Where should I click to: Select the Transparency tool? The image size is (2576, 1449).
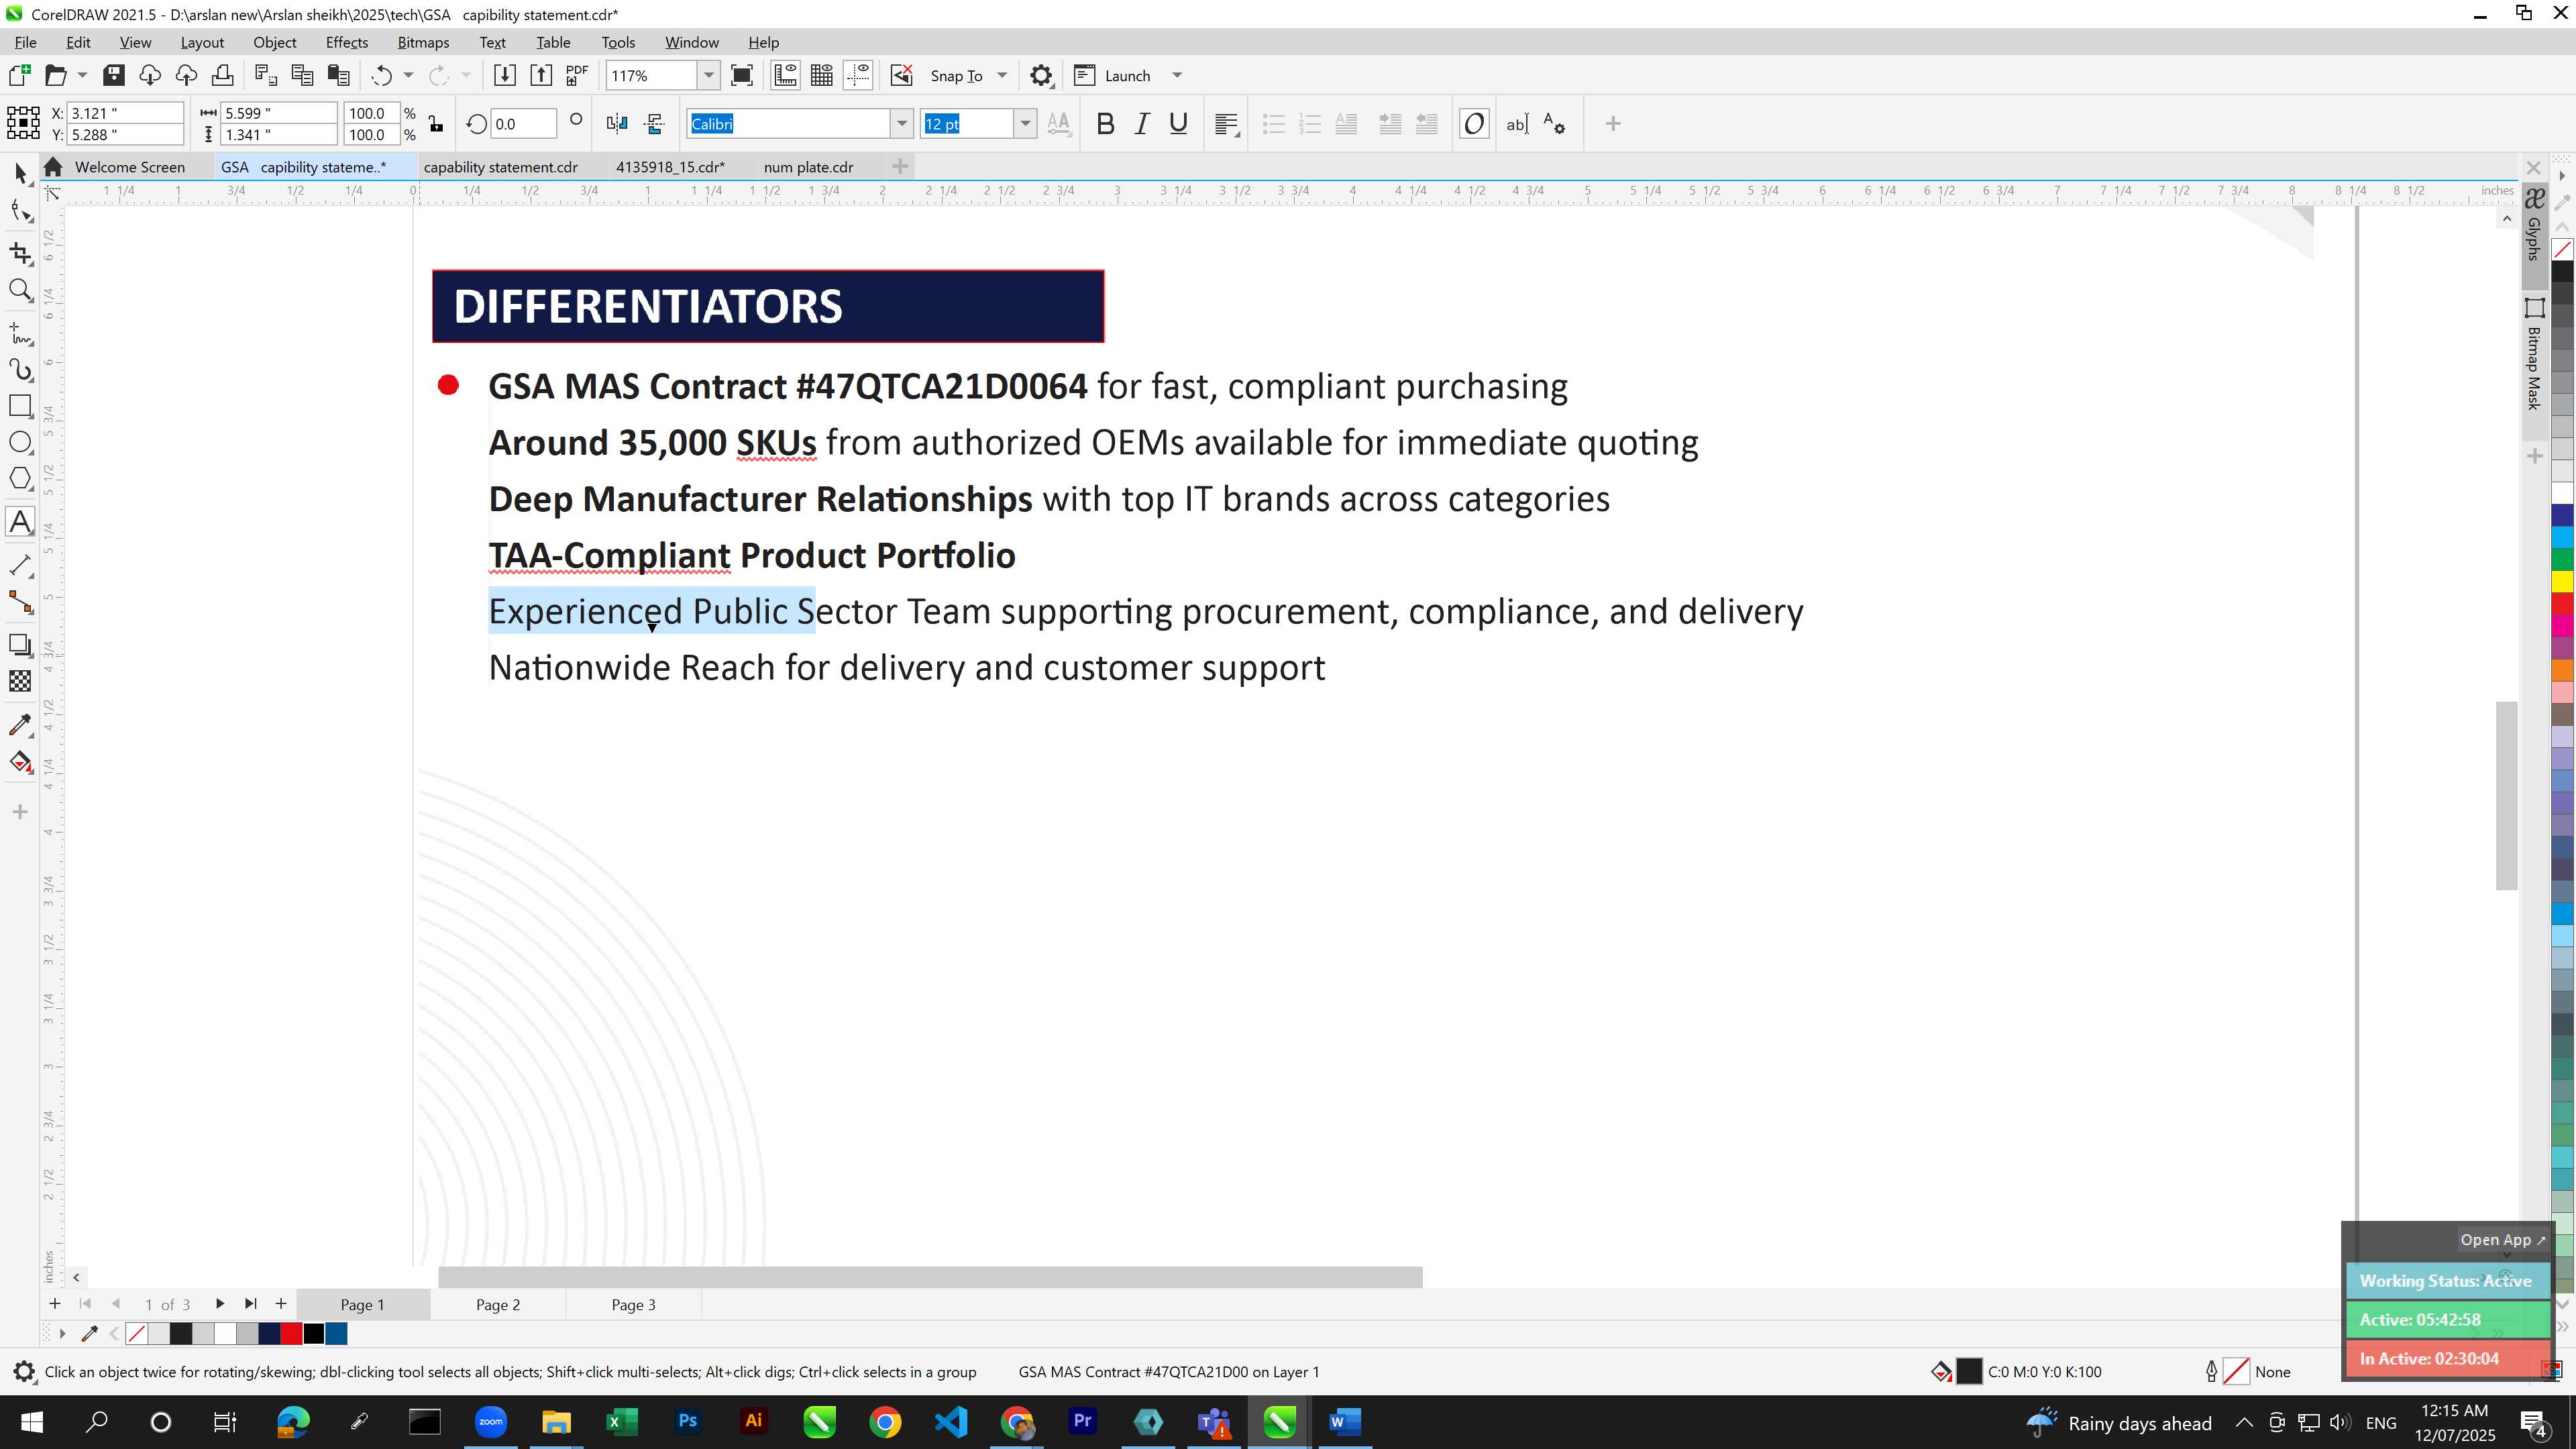point(20,682)
